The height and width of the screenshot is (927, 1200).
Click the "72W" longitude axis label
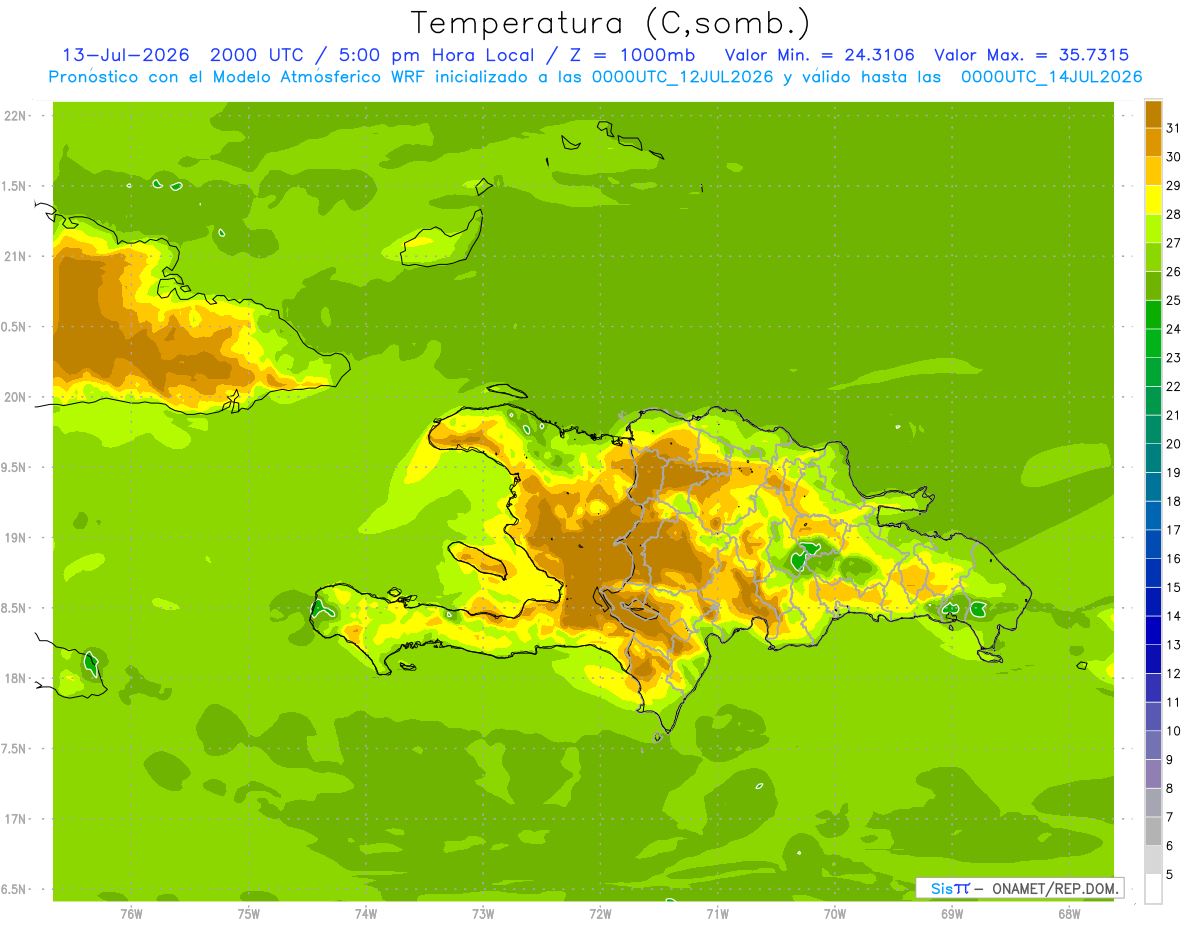(600, 913)
